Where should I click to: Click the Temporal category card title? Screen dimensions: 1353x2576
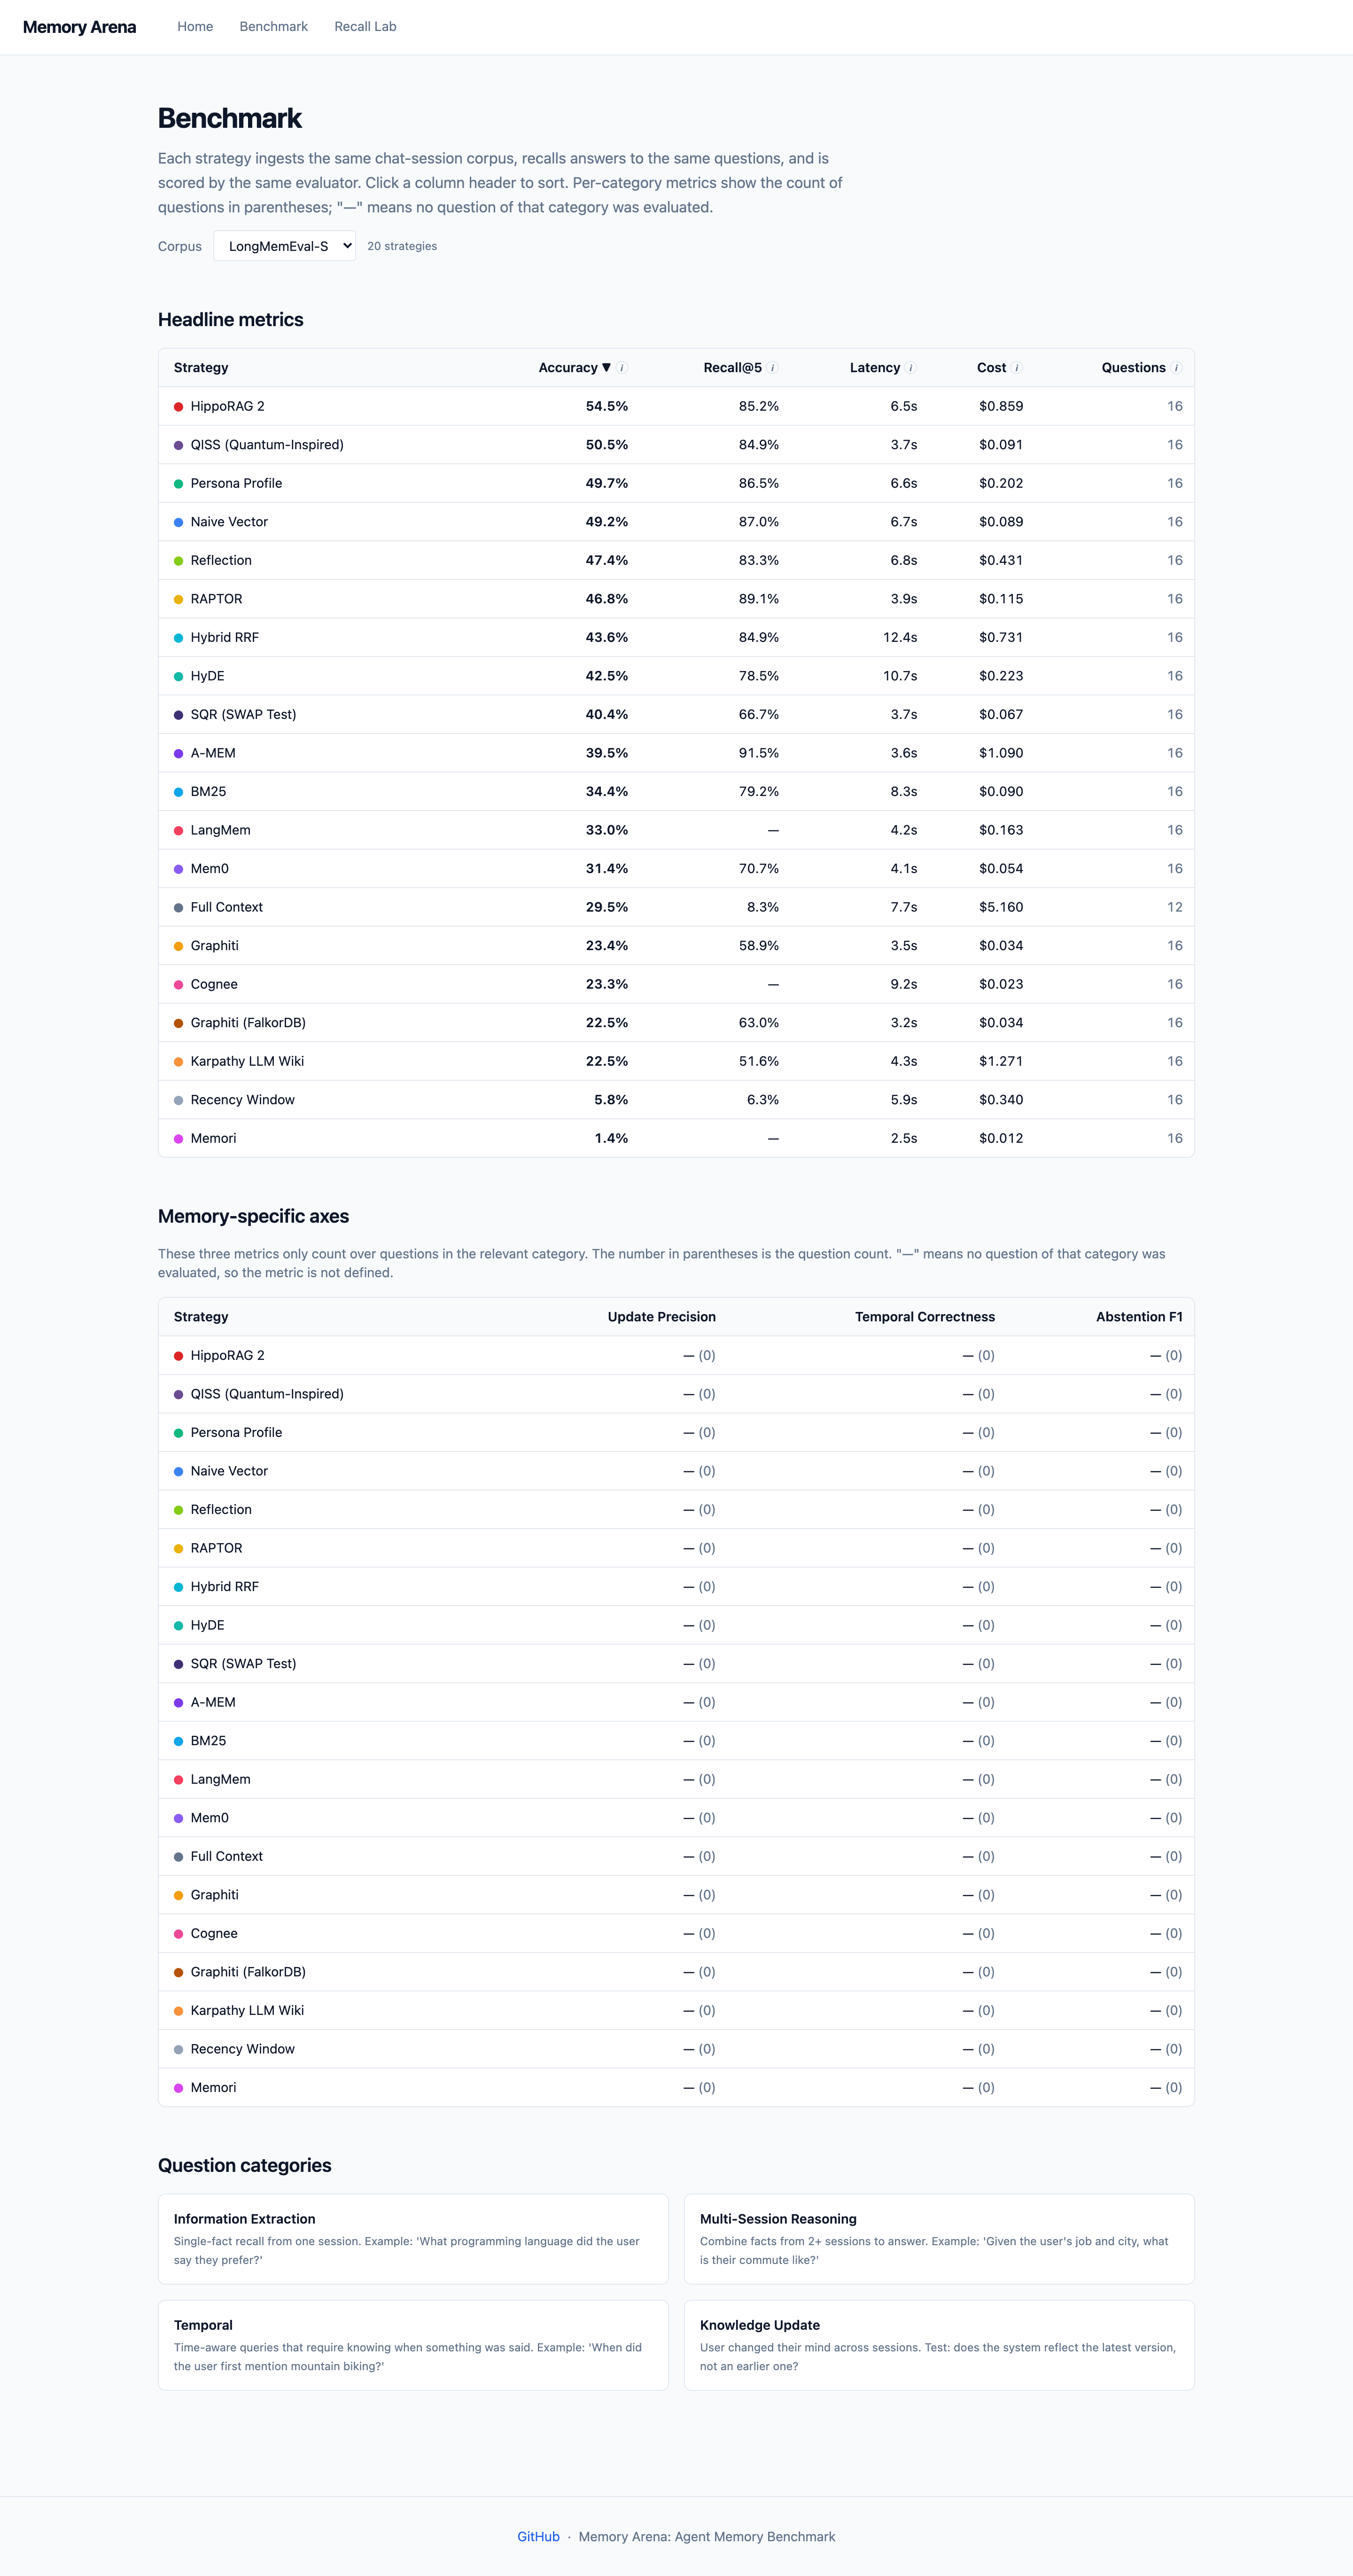203,2325
